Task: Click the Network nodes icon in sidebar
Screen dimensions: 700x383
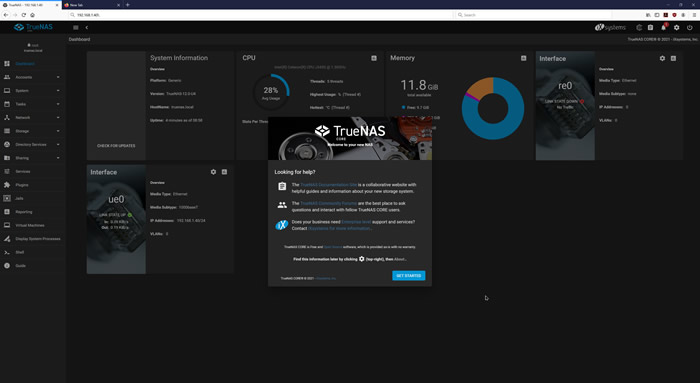Action: tap(7, 117)
